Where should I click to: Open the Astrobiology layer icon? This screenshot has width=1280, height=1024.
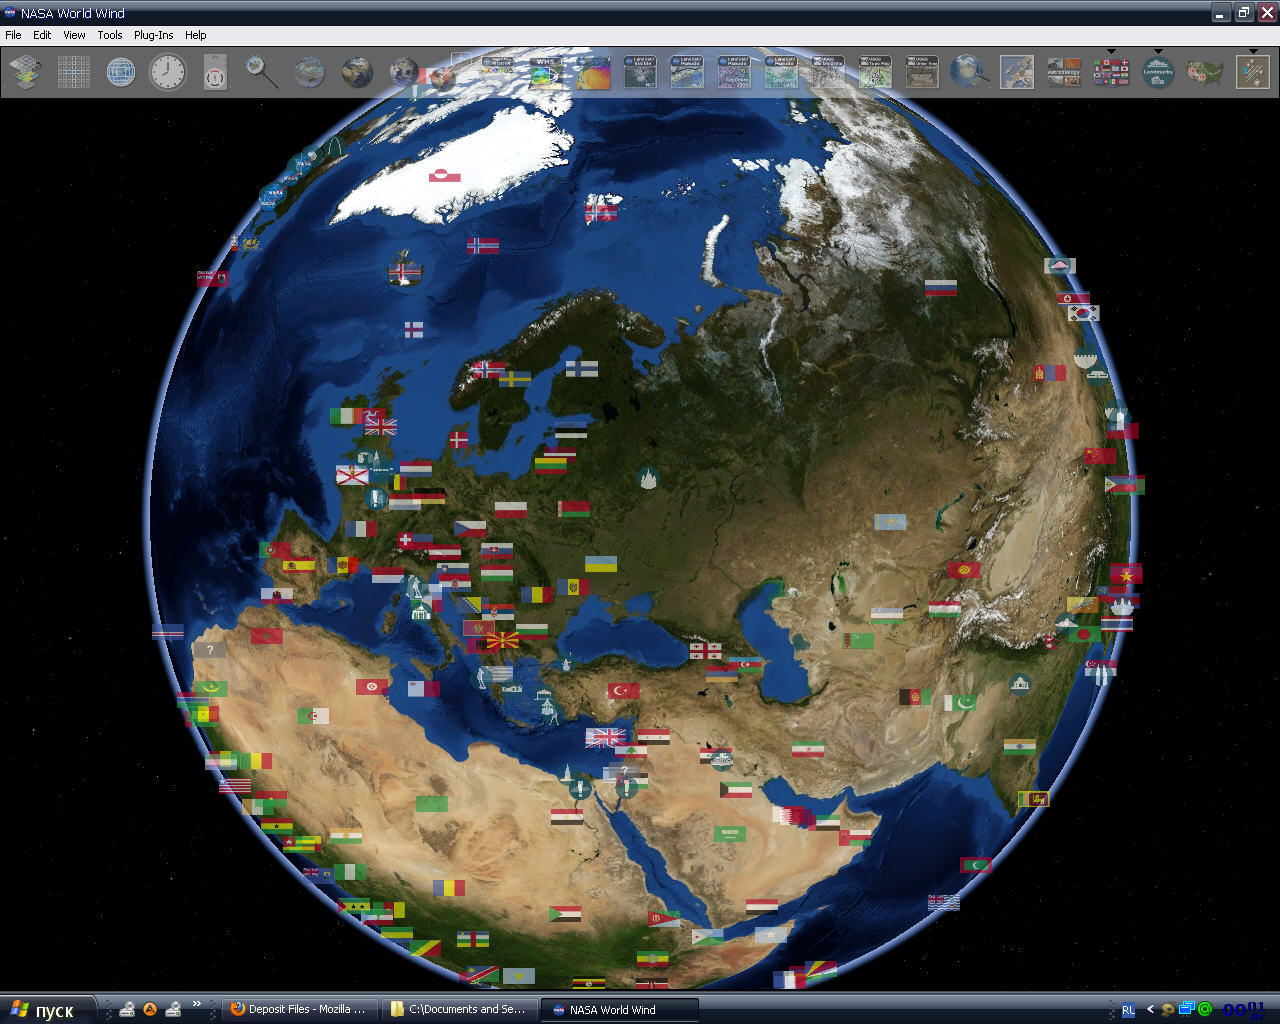(1064, 72)
